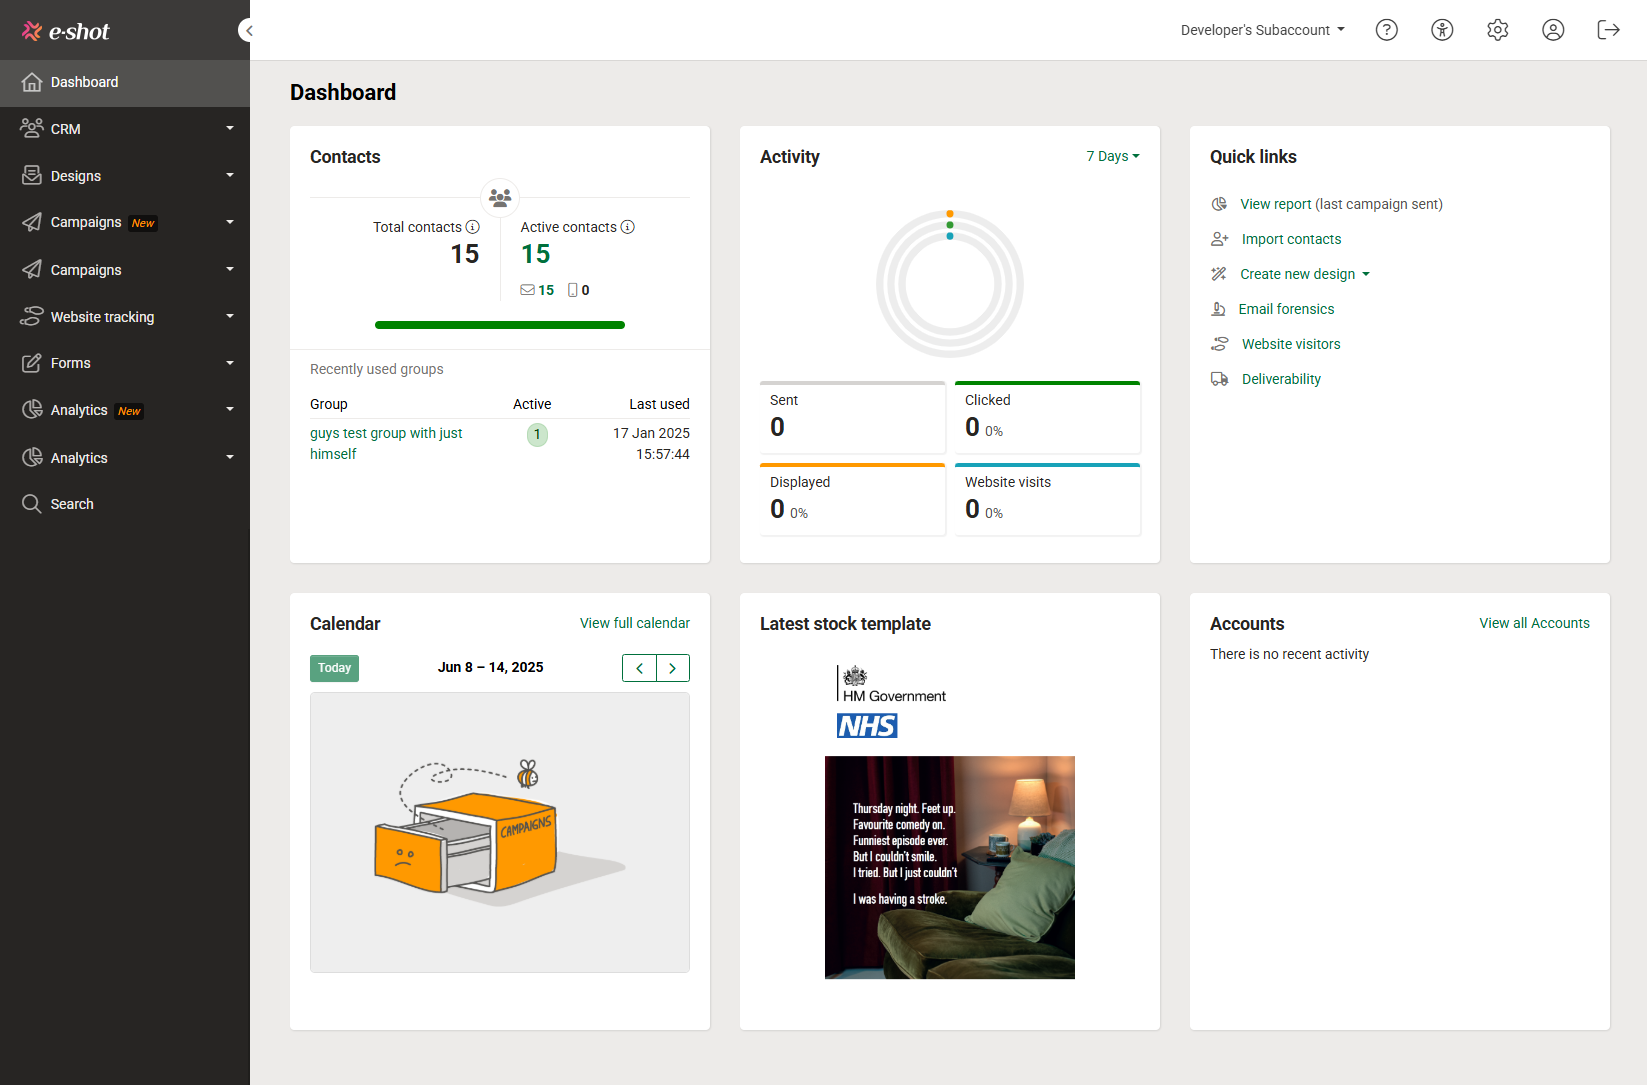Click the View full calendar link
This screenshot has height=1085, width=1647.
[634, 622]
